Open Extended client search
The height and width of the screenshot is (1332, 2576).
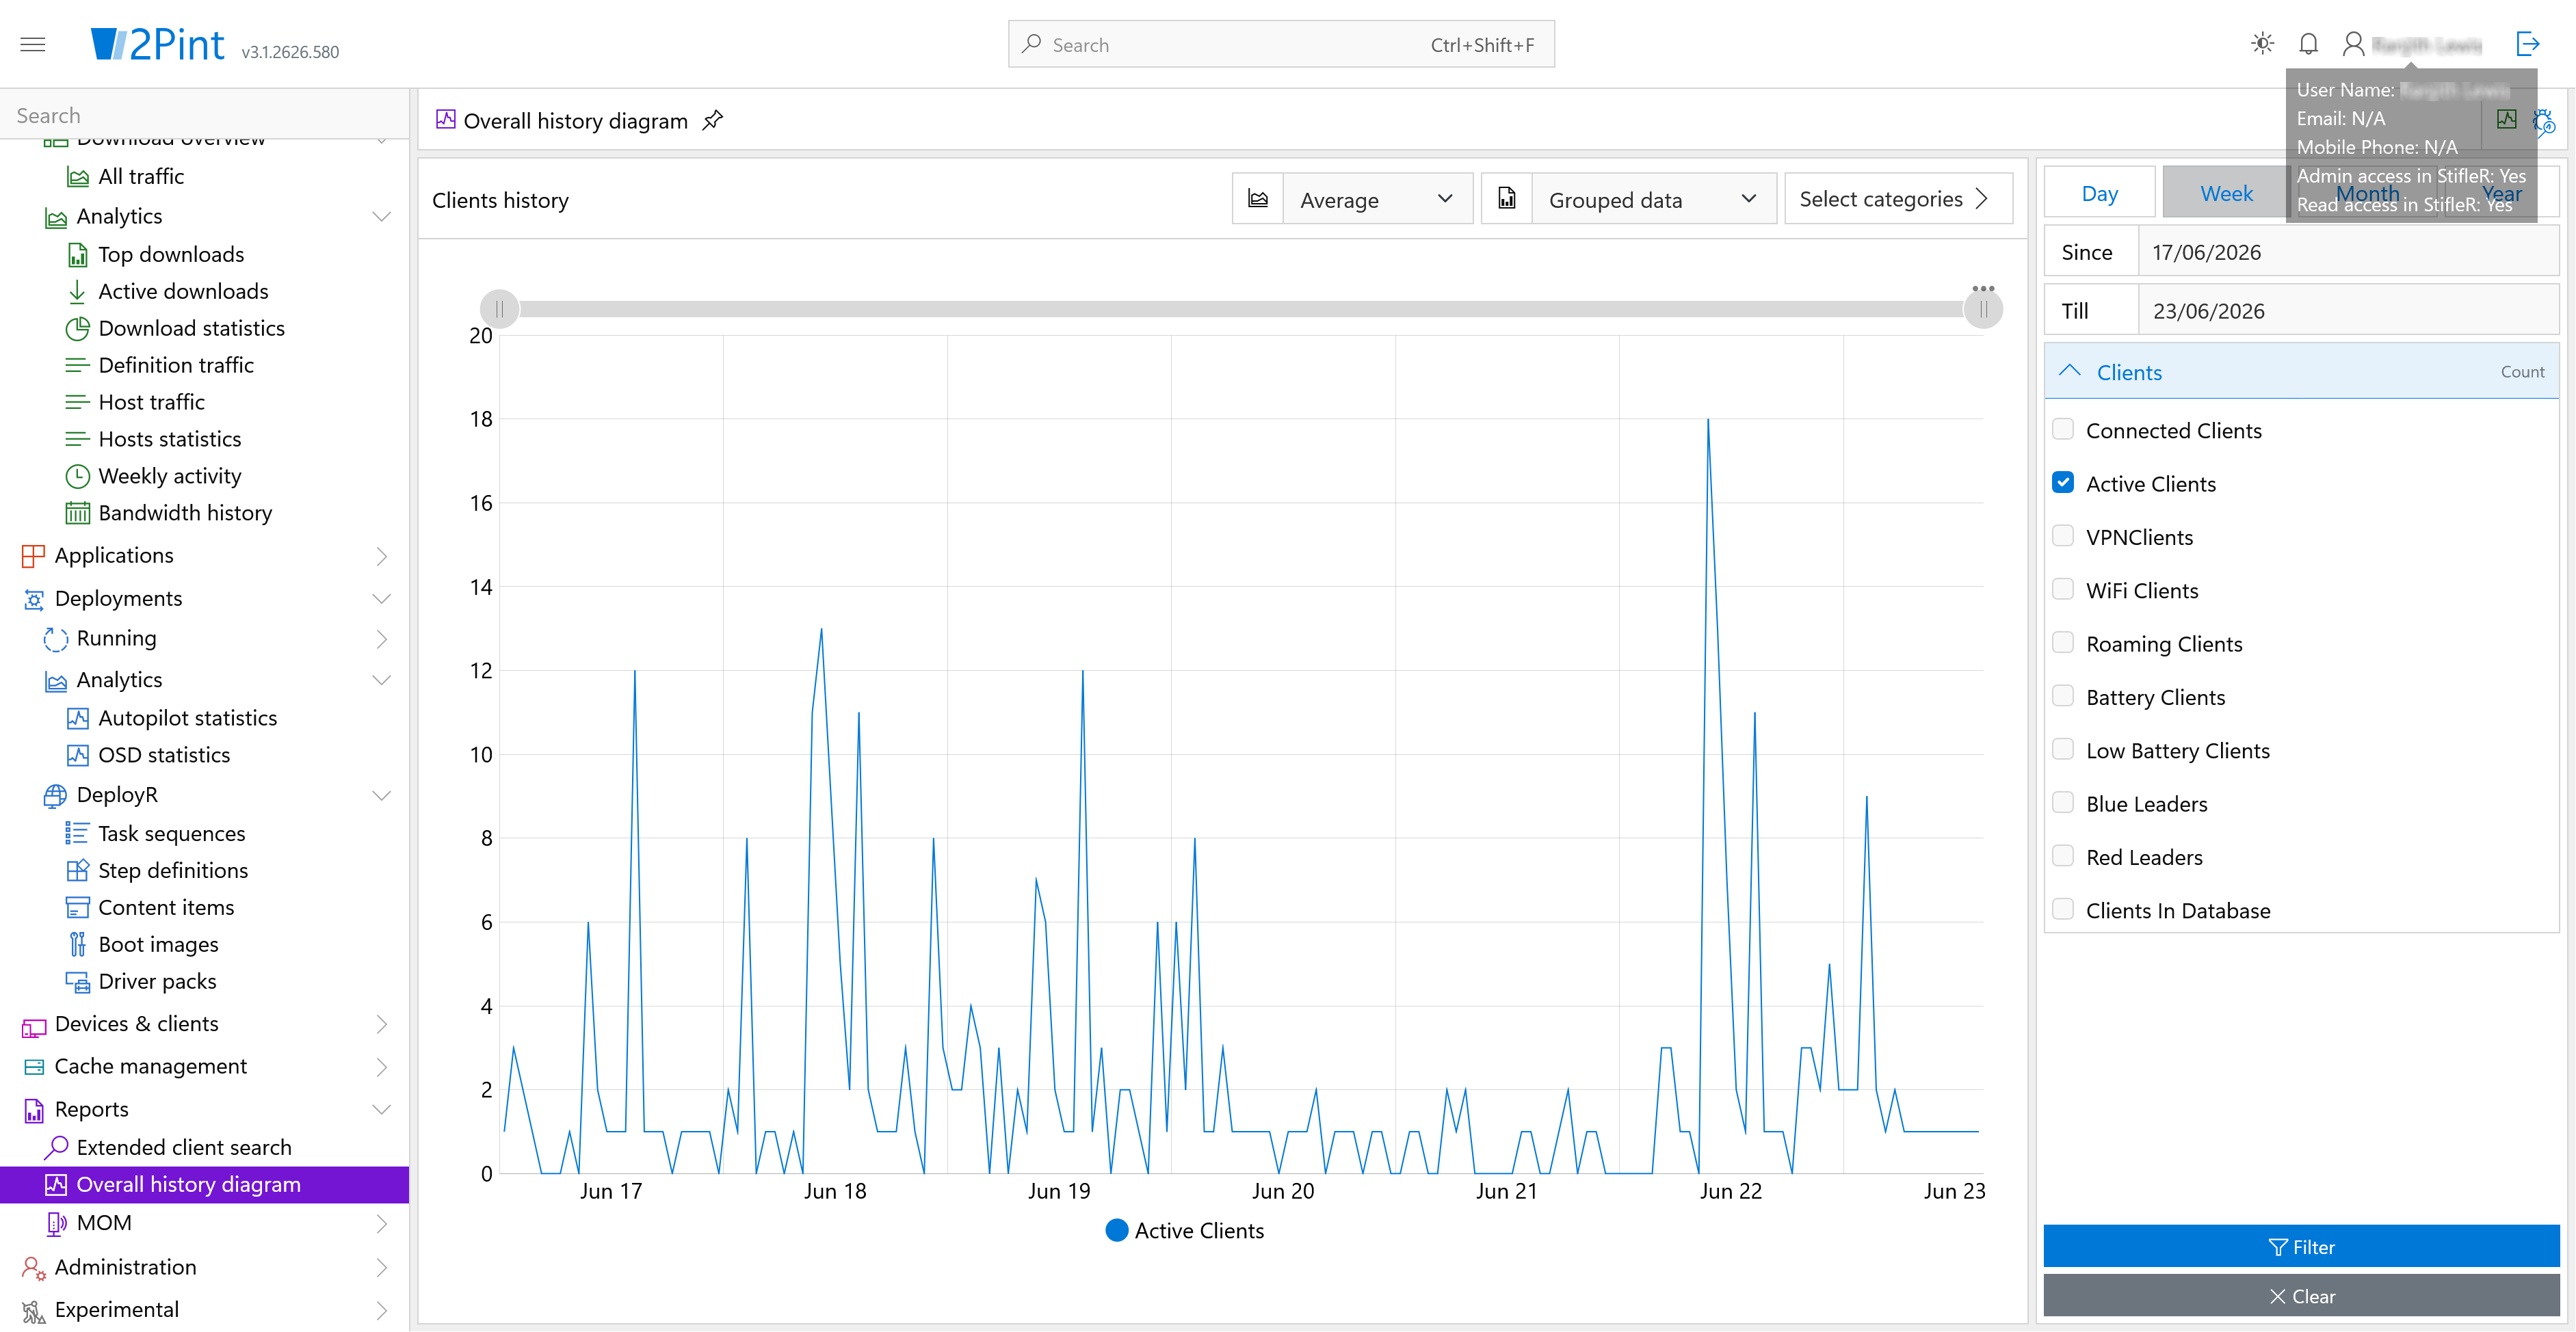184,1148
